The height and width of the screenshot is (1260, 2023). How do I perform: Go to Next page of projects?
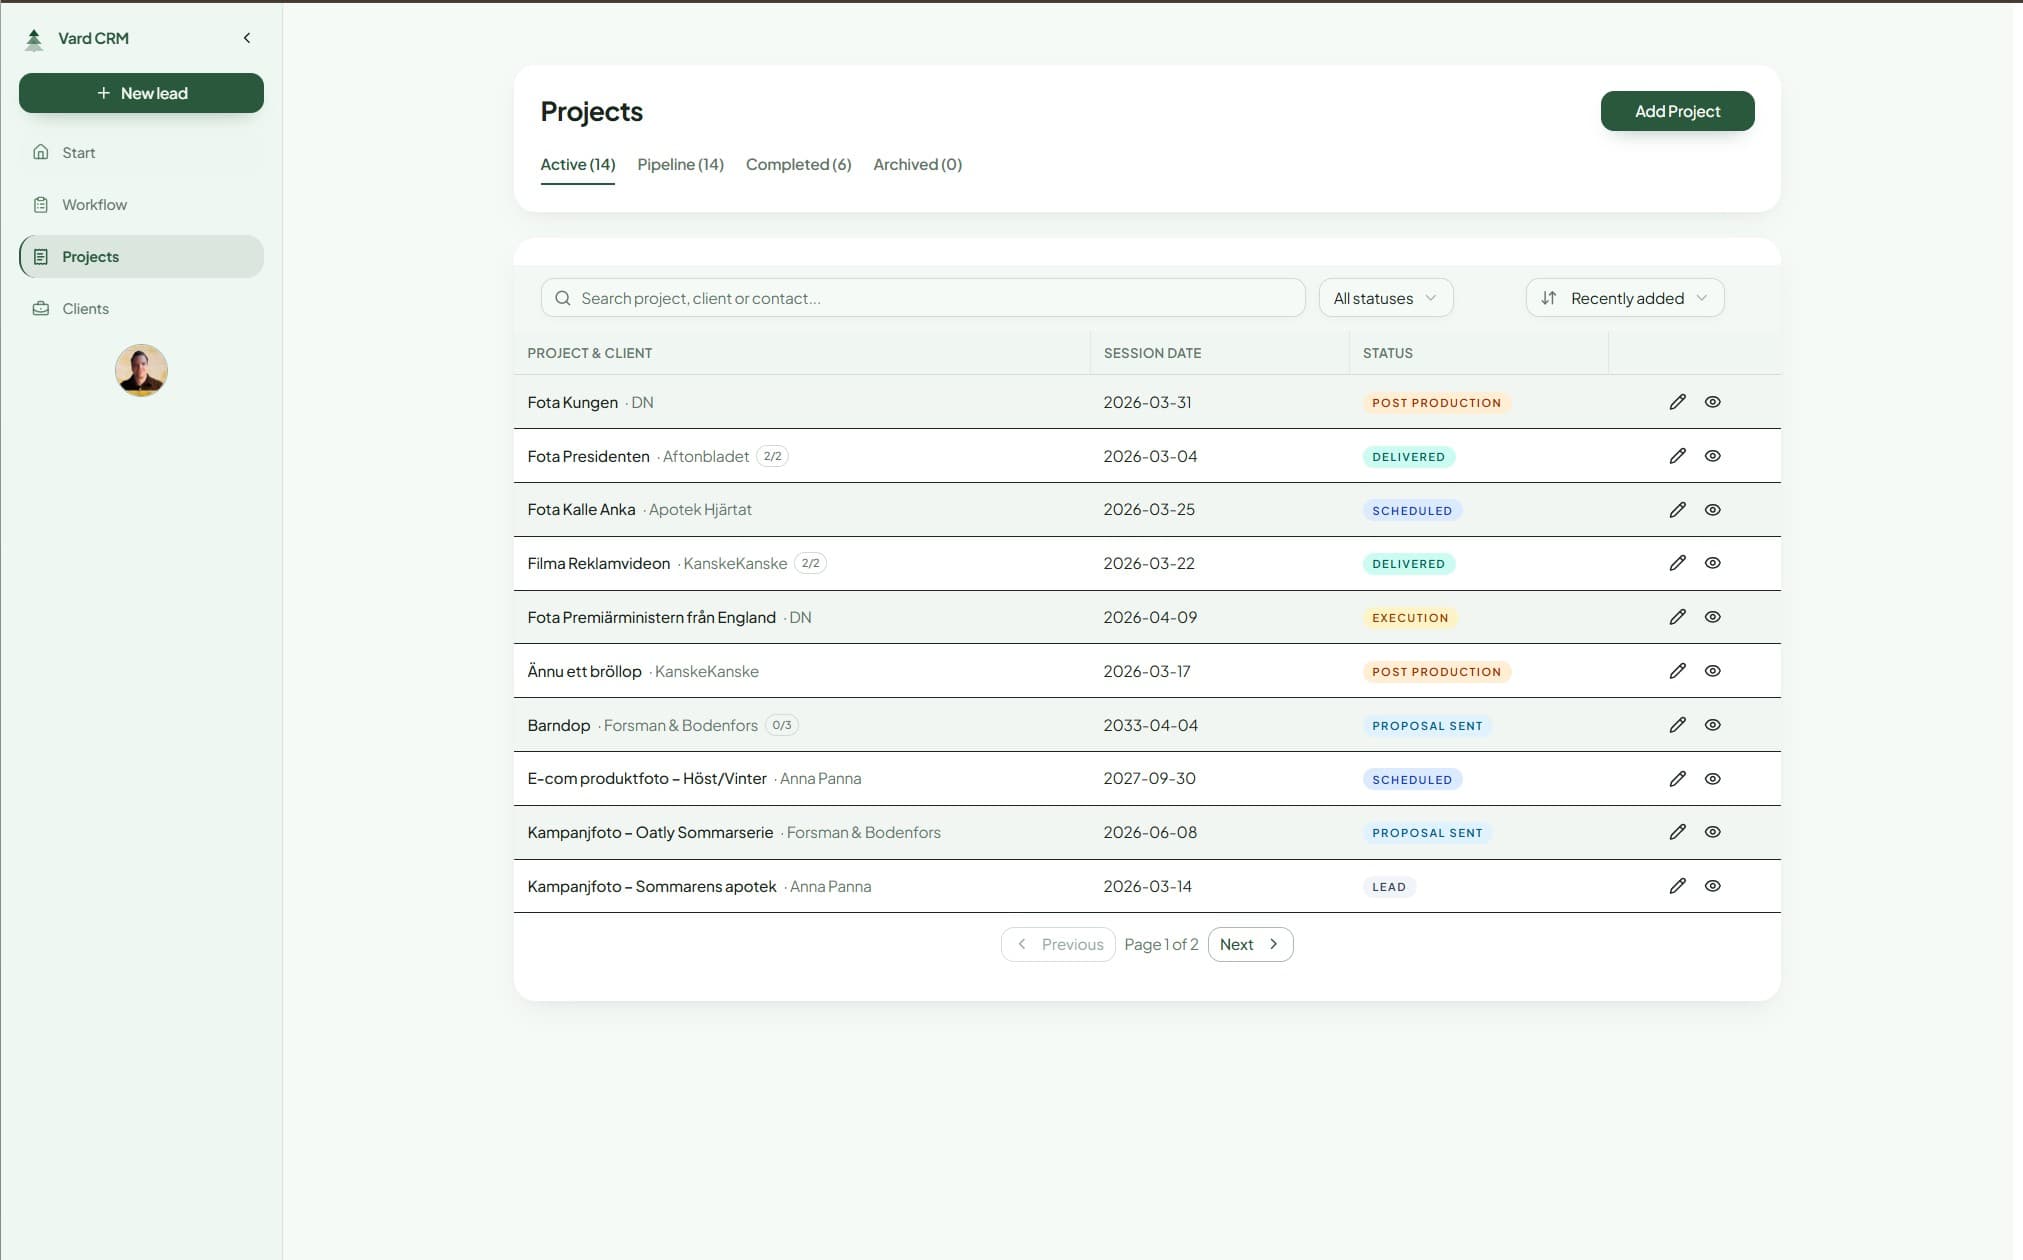[1249, 943]
